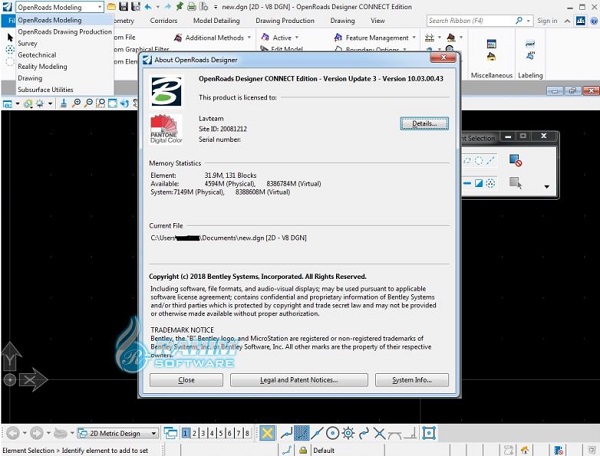Toggle view number 5 button
600x456 pixels.
coord(221,433)
